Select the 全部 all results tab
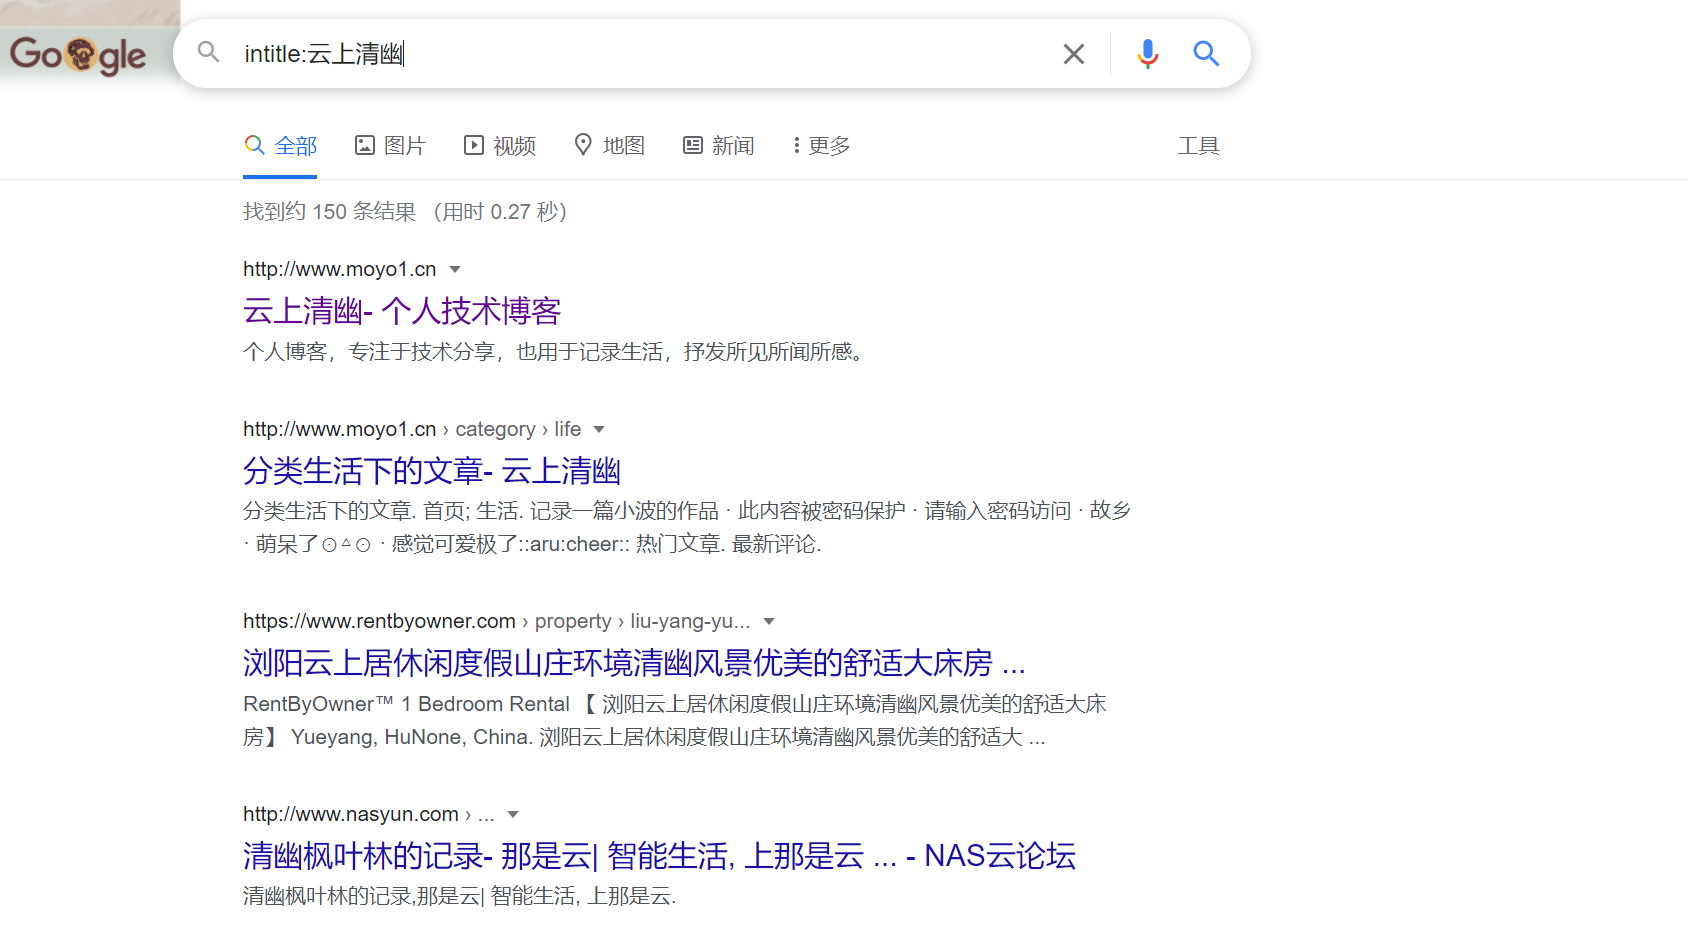The height and width of the screenshot is (925, 1688). pos(281,146)
